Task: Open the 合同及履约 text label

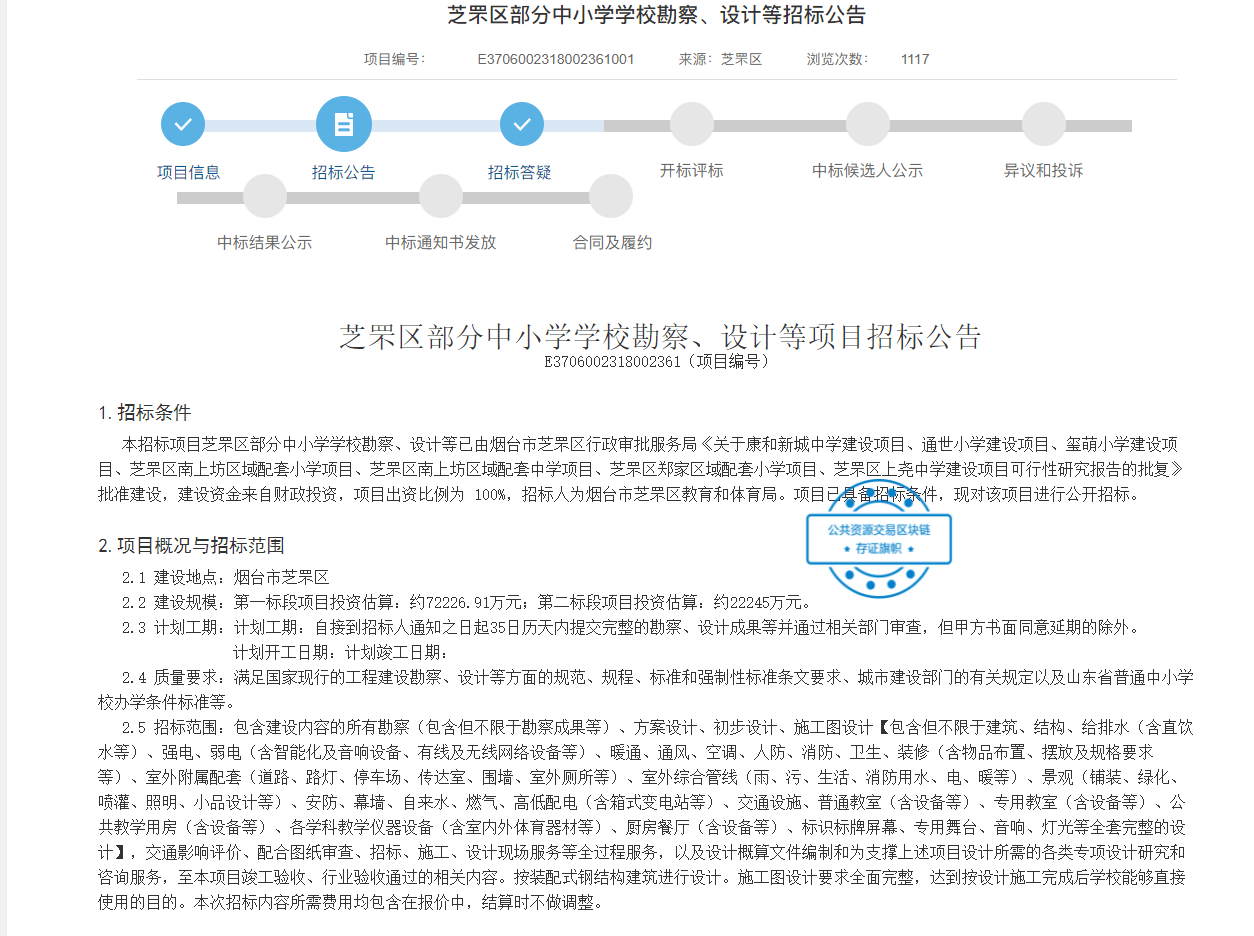Action: 612,243
